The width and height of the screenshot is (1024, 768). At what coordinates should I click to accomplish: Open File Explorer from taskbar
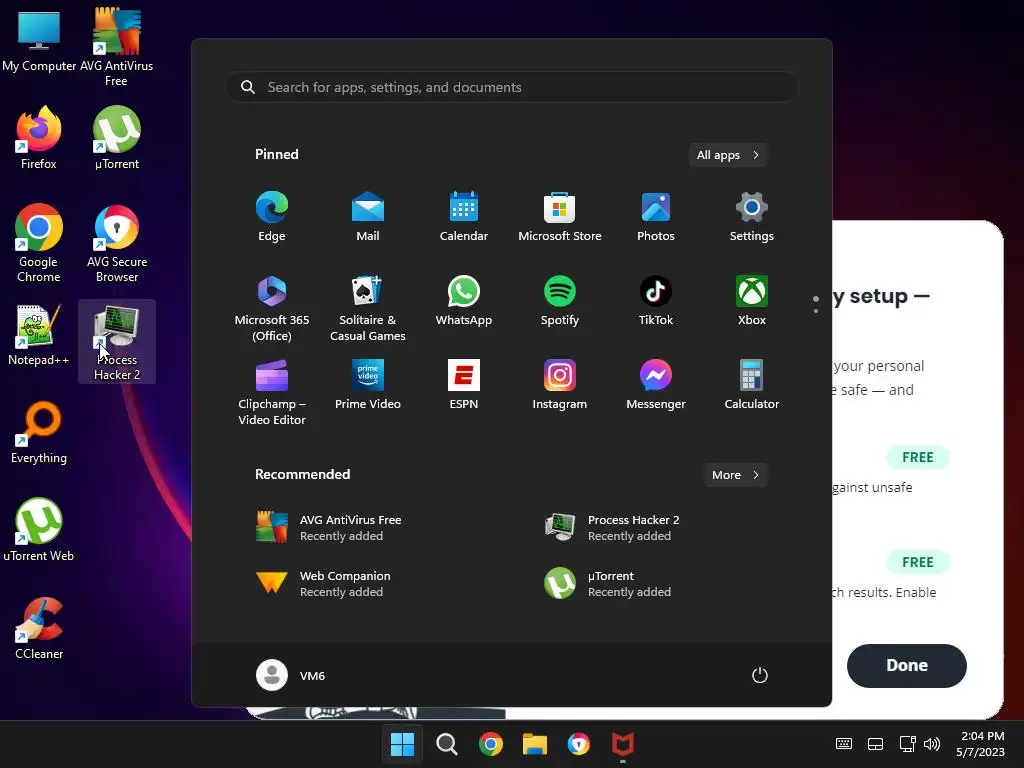pyautogui.click(x=534, y=744)
